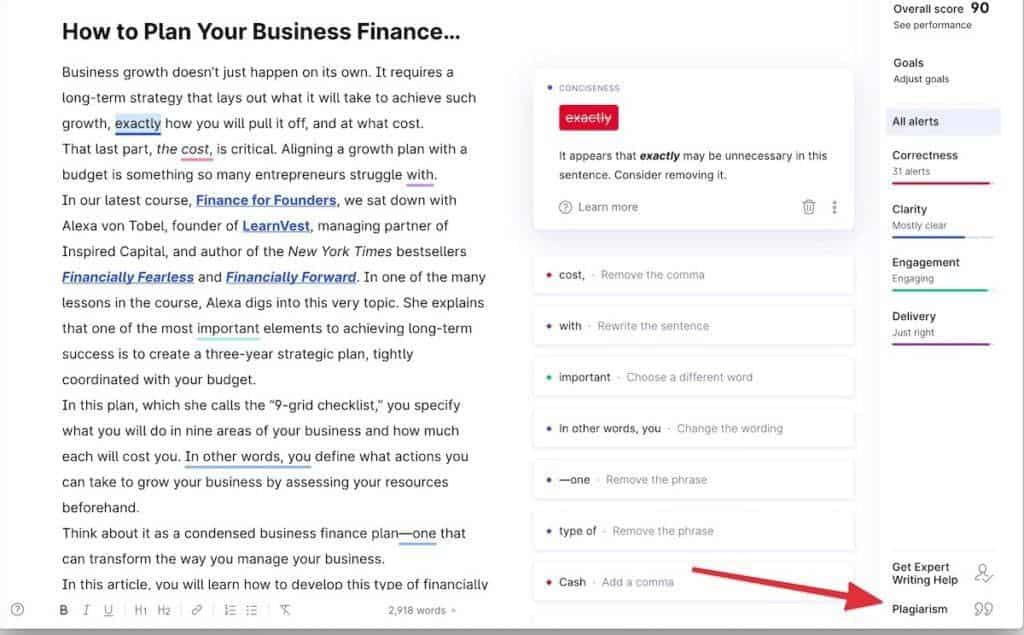Image resolution: width=1024 pixels, height=635 pixels.
Task: Open the three-dot menu on the Conciseness card
Action: click(835, 207)
